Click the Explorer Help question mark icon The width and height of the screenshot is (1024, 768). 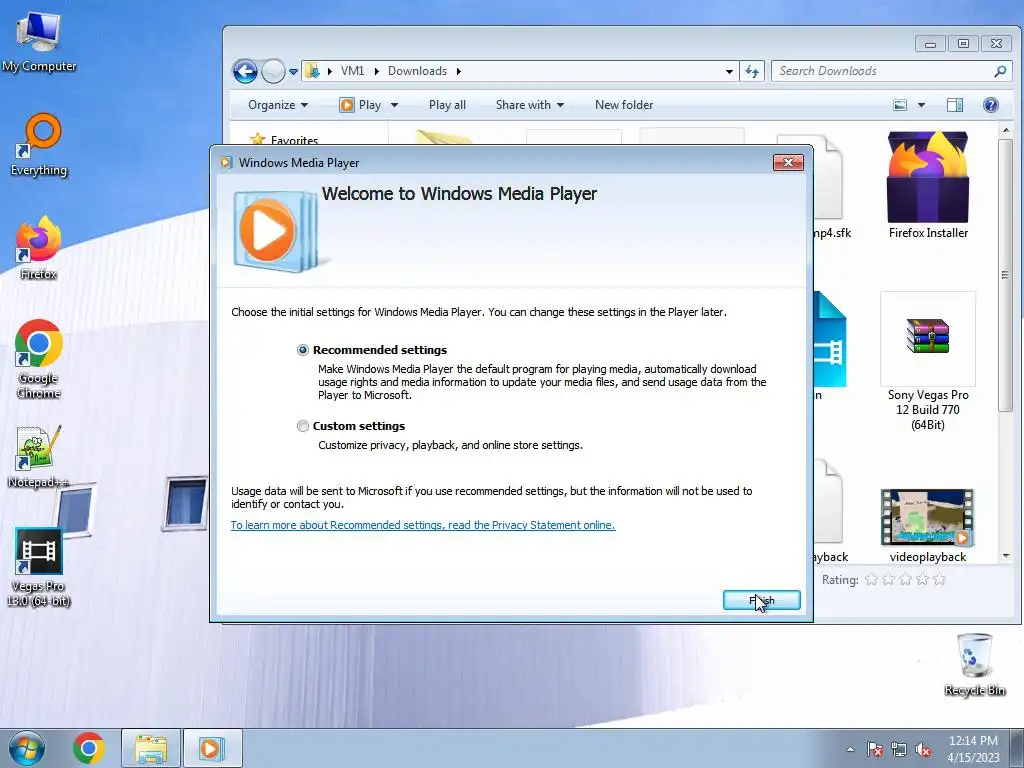(991, 105)
